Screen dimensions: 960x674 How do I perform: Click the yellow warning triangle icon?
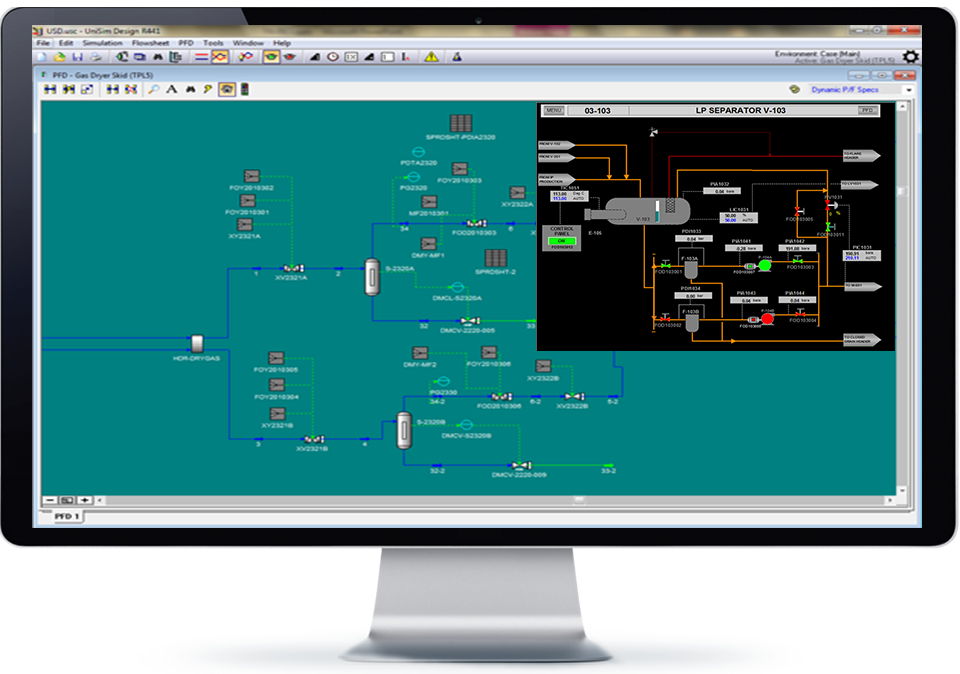[430, 57]
